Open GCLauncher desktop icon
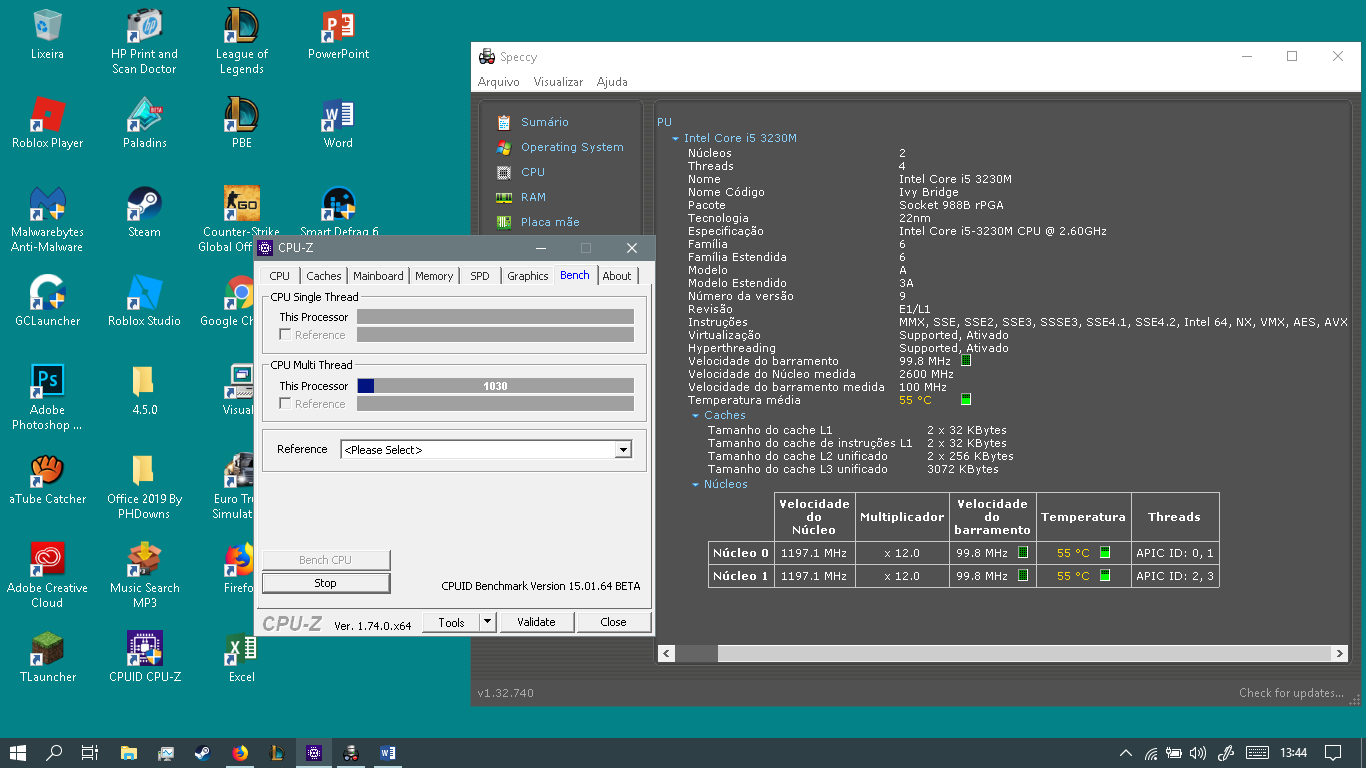The width and height of the screenshot is (1366, 768). click(x=47, y=302)
